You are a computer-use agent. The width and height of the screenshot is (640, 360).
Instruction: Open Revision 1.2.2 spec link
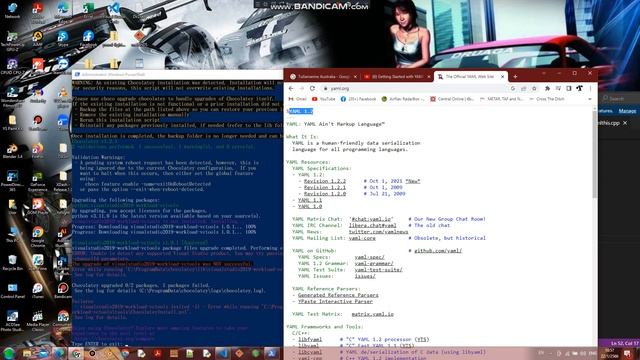pos(324,181)
